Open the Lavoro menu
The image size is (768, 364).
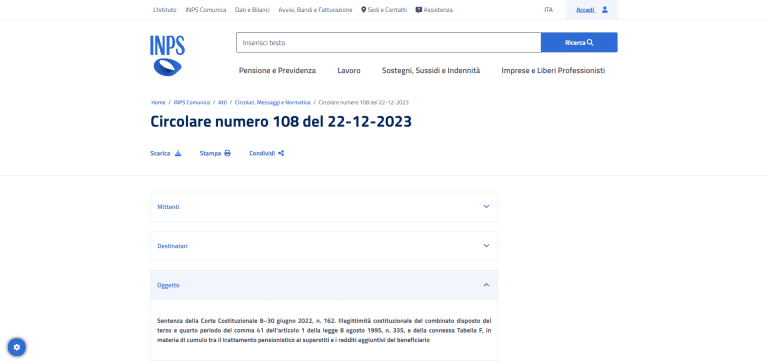pos(349,71)
